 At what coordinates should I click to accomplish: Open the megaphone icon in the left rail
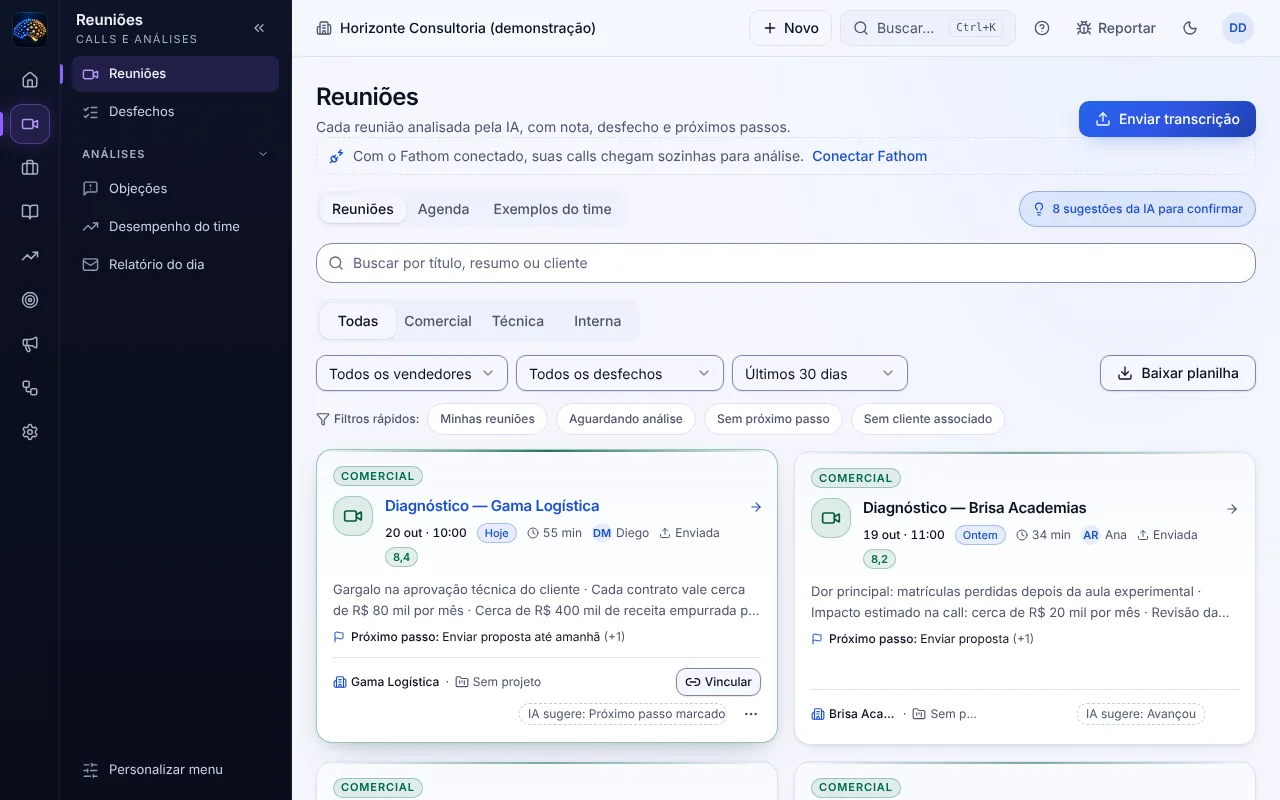pos(30,344)
